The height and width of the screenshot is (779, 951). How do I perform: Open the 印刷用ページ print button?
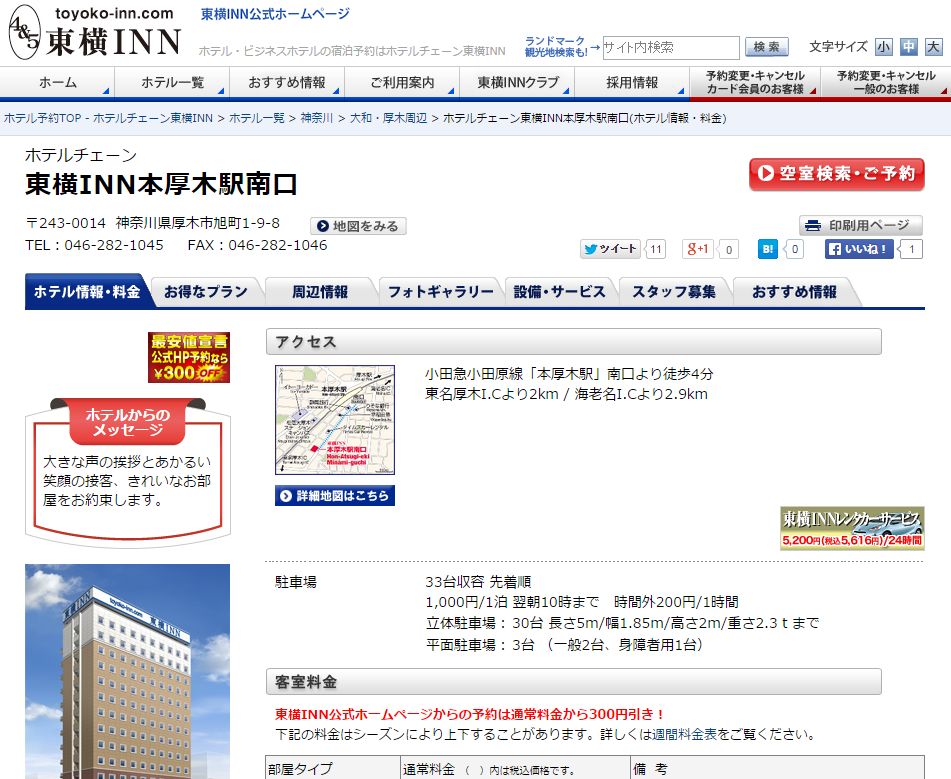861,225
